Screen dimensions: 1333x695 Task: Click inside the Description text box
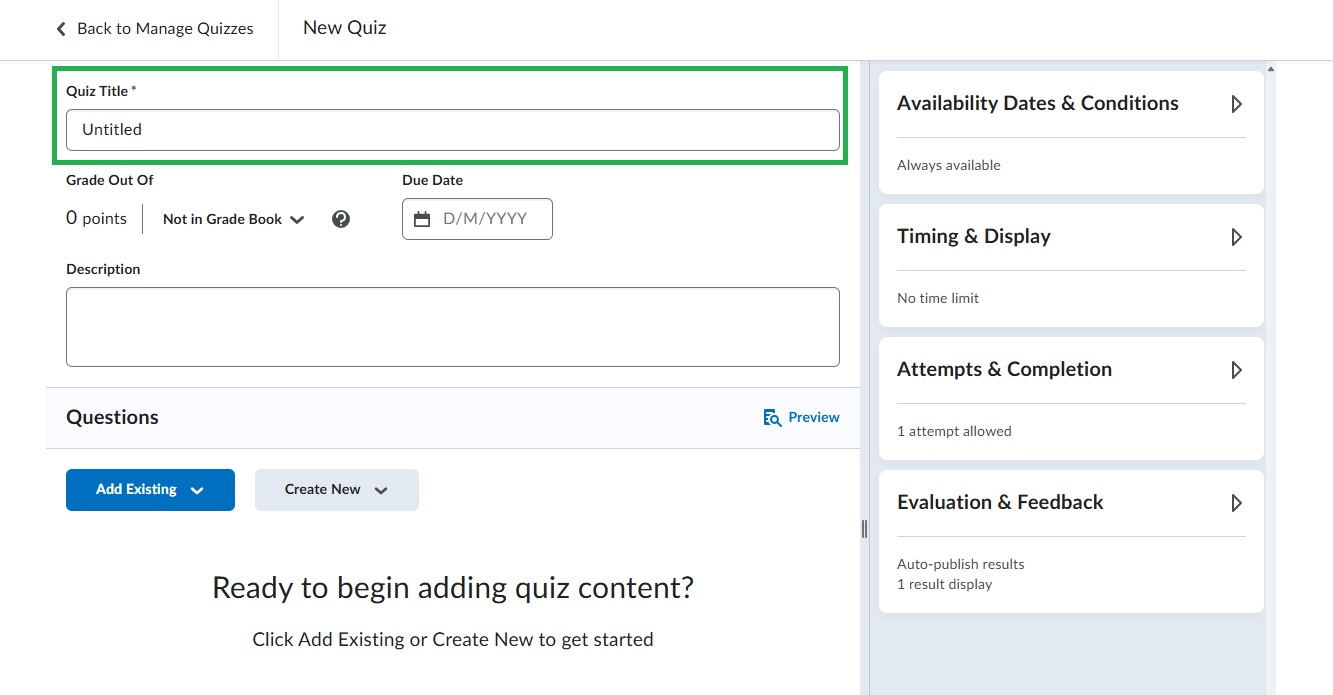(x=452, y=327)
